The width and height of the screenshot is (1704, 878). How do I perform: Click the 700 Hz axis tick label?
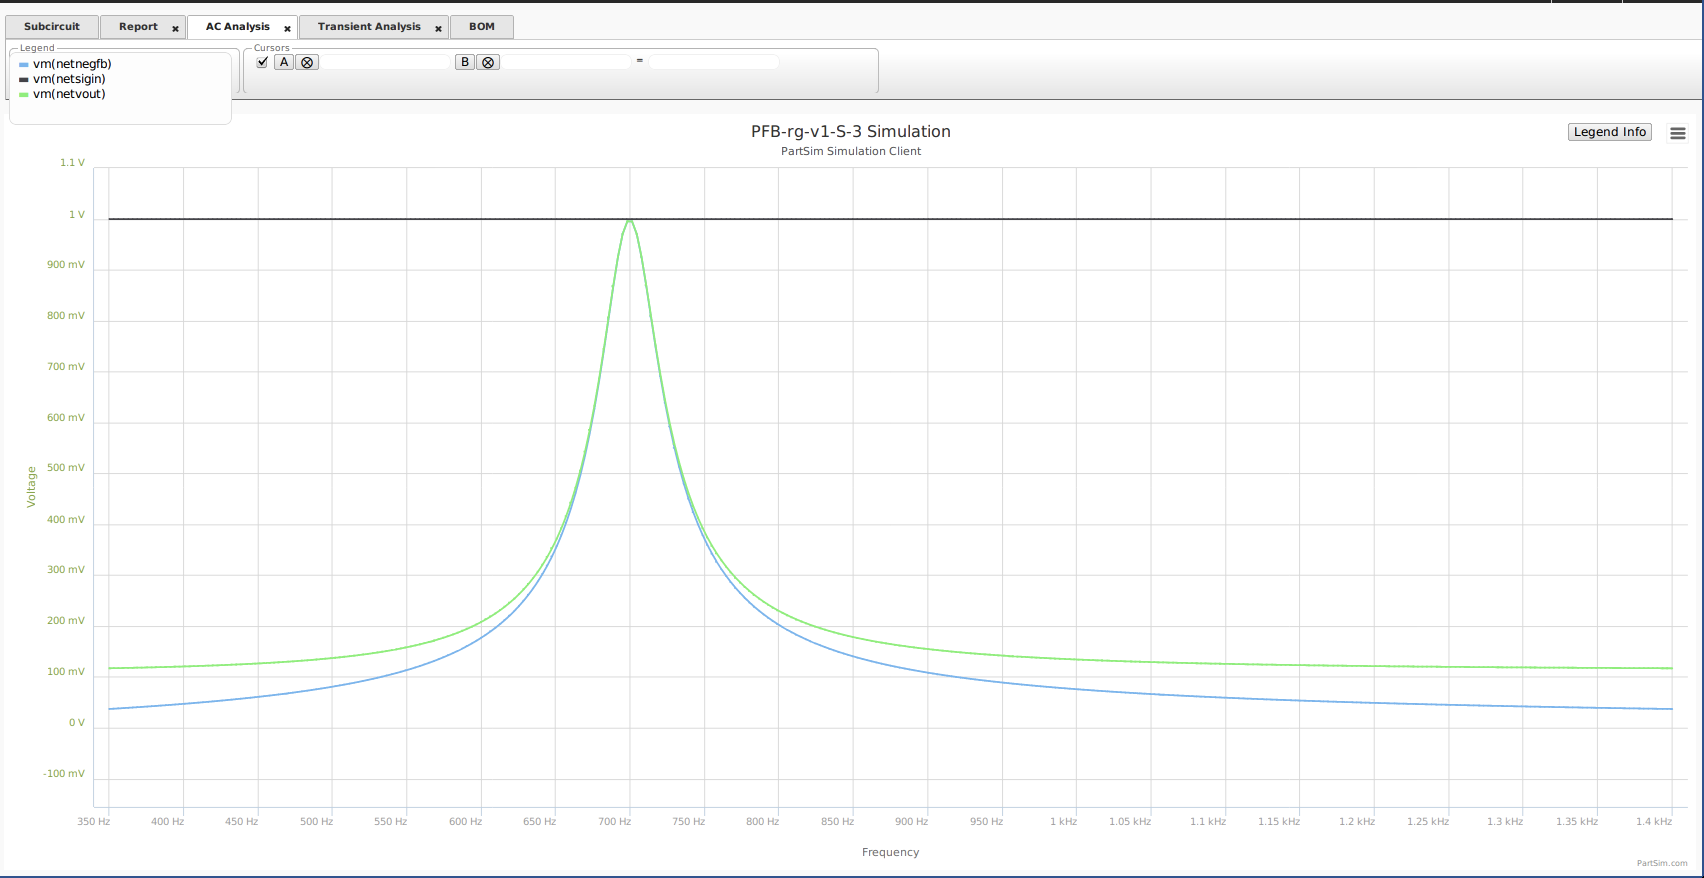(615, 822)
